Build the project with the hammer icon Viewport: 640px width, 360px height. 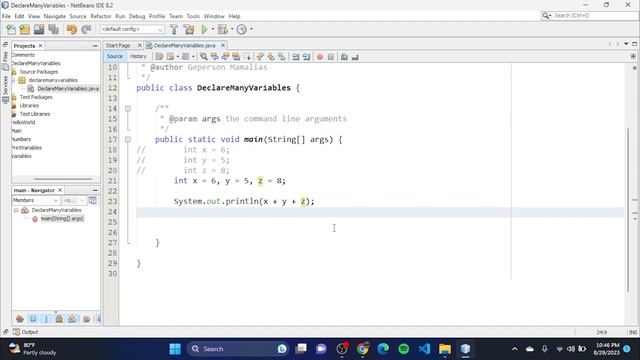[x=174, y=29]
